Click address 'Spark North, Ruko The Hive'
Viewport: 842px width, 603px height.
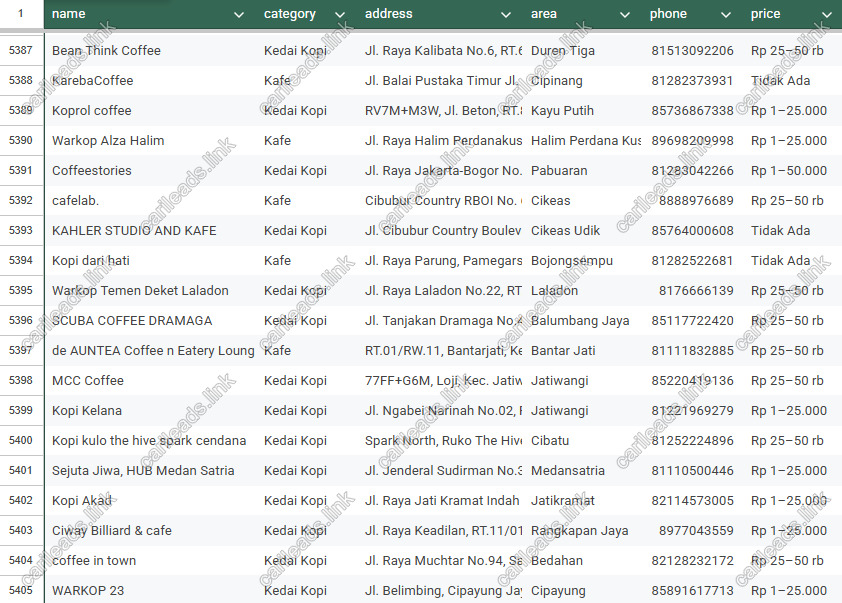point(442,440)
